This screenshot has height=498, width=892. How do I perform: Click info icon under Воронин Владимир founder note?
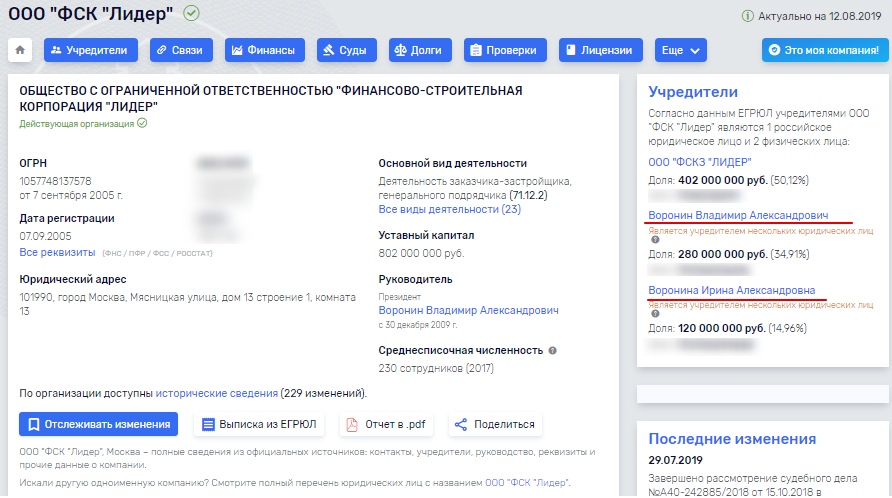[655, 240]
